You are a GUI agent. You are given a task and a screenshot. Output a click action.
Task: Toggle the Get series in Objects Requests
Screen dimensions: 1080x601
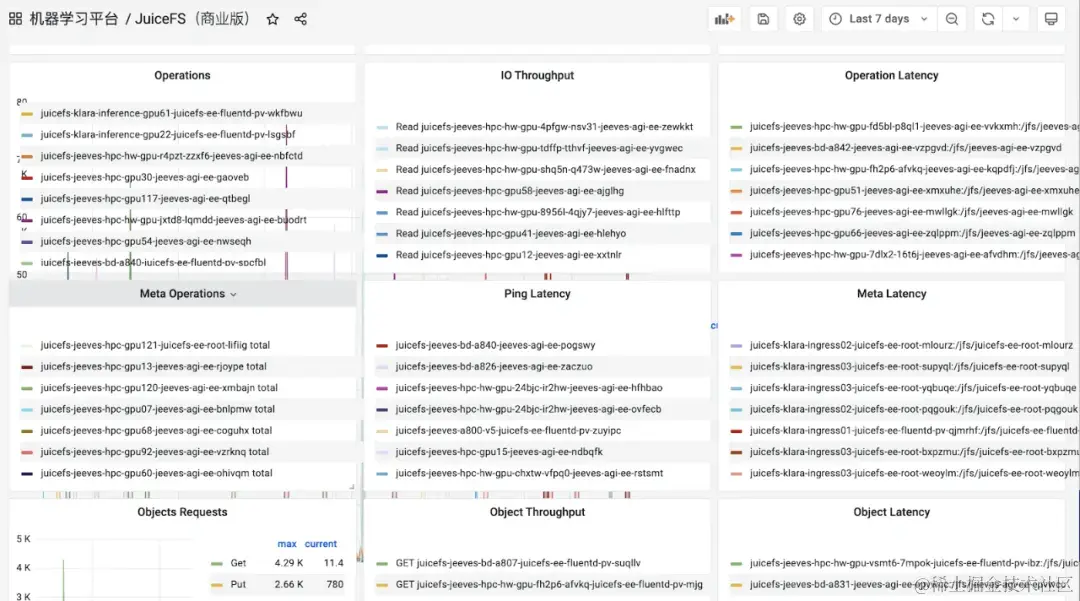238,563
